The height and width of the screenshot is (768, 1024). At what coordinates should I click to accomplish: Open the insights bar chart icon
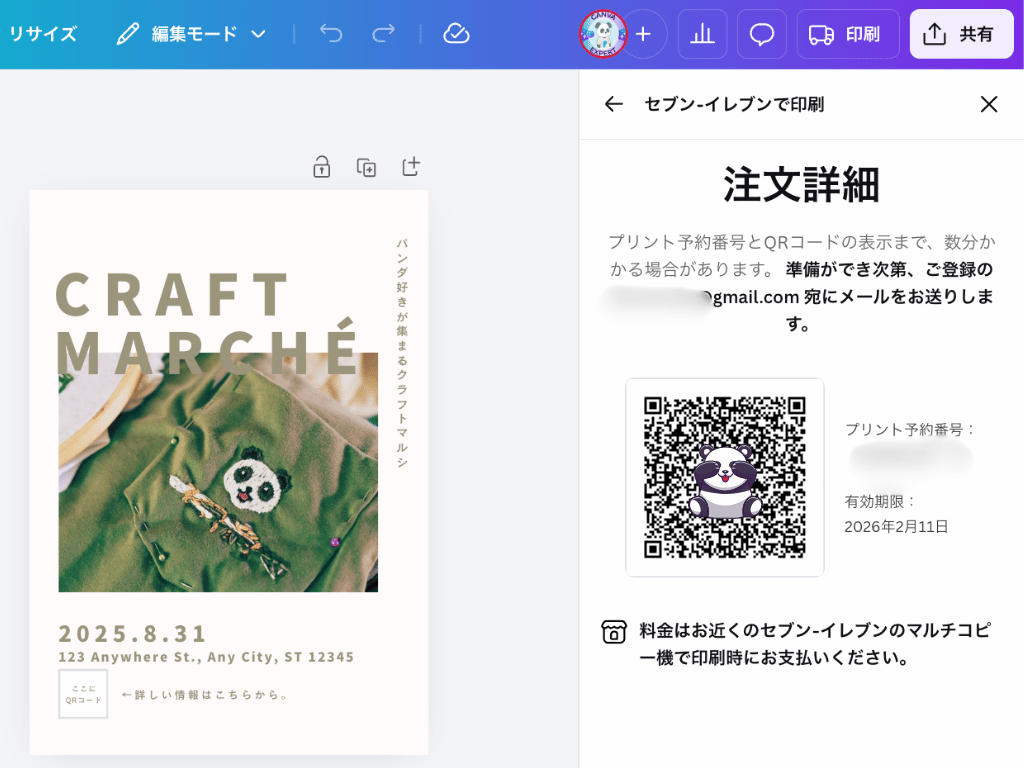point(702,33)
